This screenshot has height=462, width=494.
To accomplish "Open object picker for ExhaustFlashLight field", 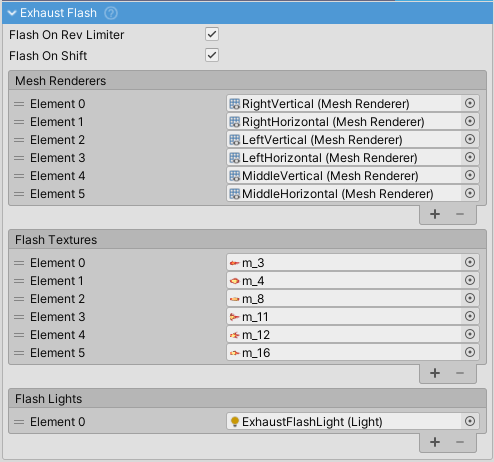I will click(470, 421).
